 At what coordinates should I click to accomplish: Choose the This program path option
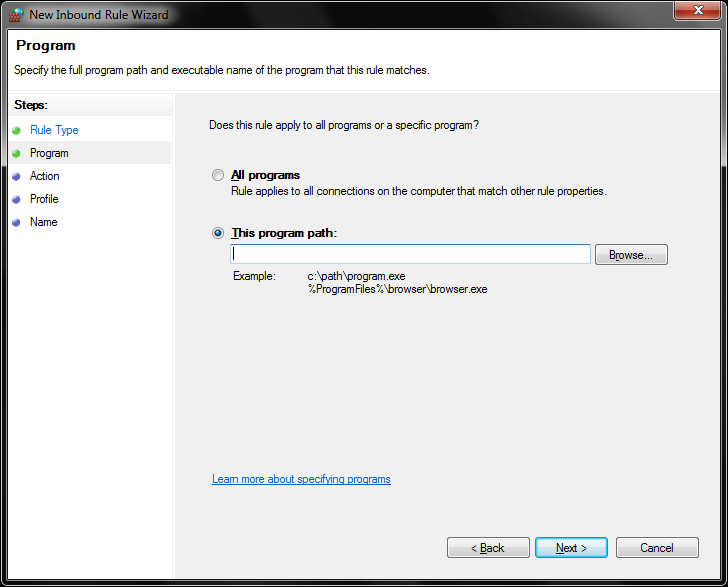pyautogui.click(x=218, y=233)
